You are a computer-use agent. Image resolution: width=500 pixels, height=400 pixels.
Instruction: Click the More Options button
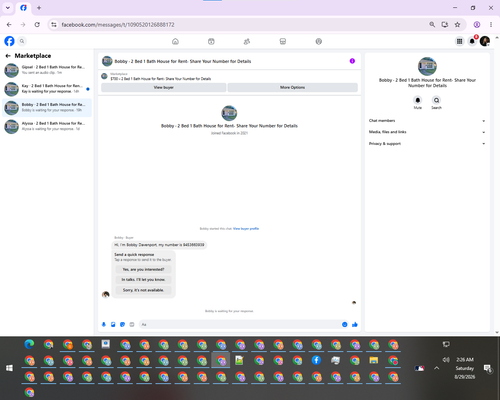pyautogui.click(x=292, y=87)
